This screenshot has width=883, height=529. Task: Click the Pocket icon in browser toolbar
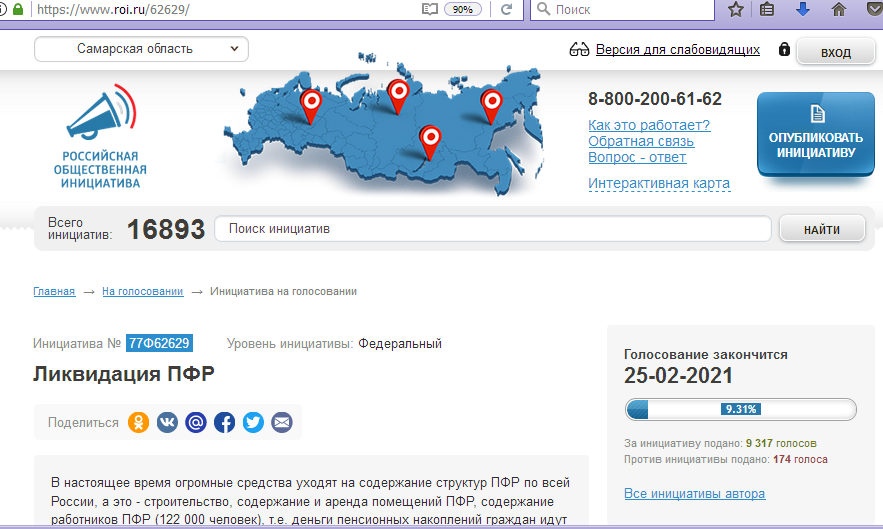(874, 9)
